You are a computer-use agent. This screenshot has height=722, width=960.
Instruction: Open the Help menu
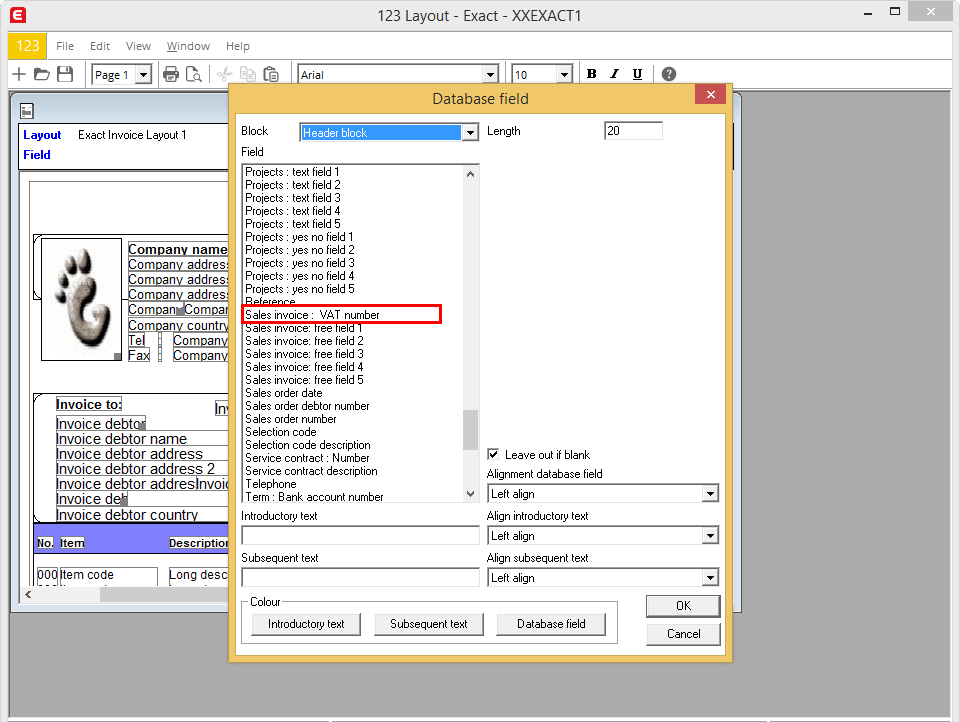238,46
